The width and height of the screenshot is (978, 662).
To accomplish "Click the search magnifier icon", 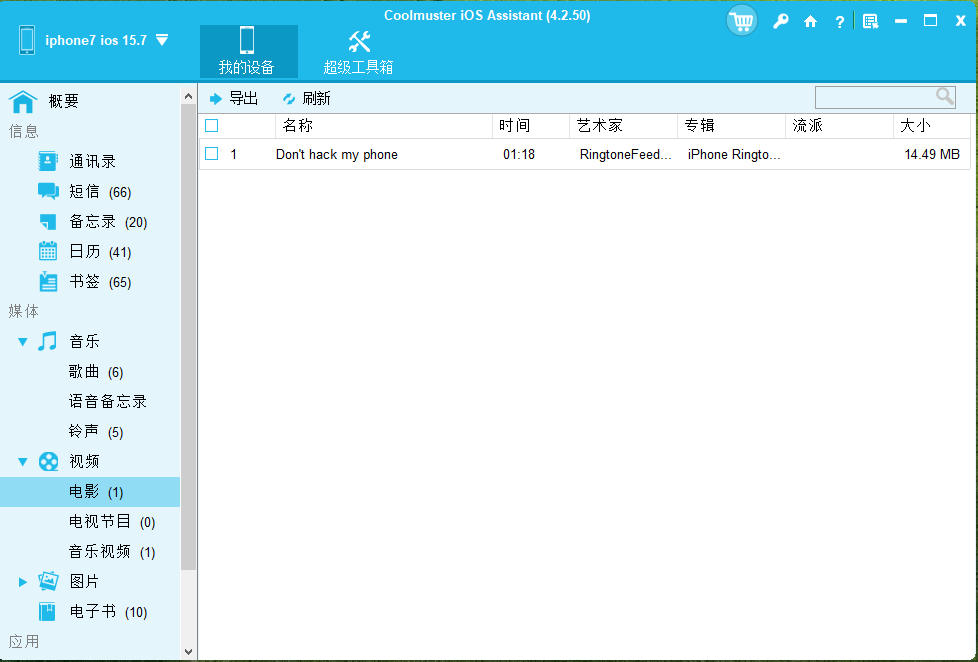I will [x=944, y=97].
